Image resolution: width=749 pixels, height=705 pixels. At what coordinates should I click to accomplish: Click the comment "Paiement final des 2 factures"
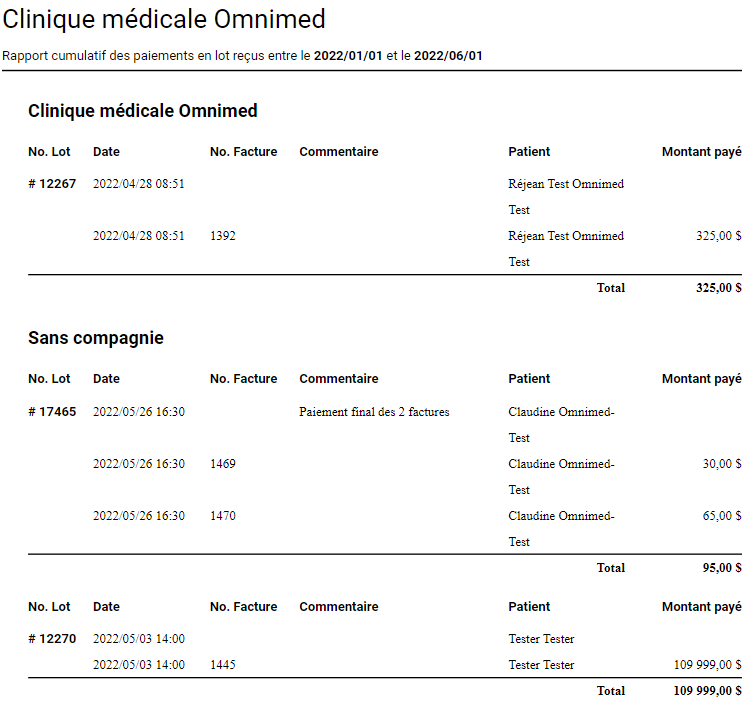click(x=374, y=412)
